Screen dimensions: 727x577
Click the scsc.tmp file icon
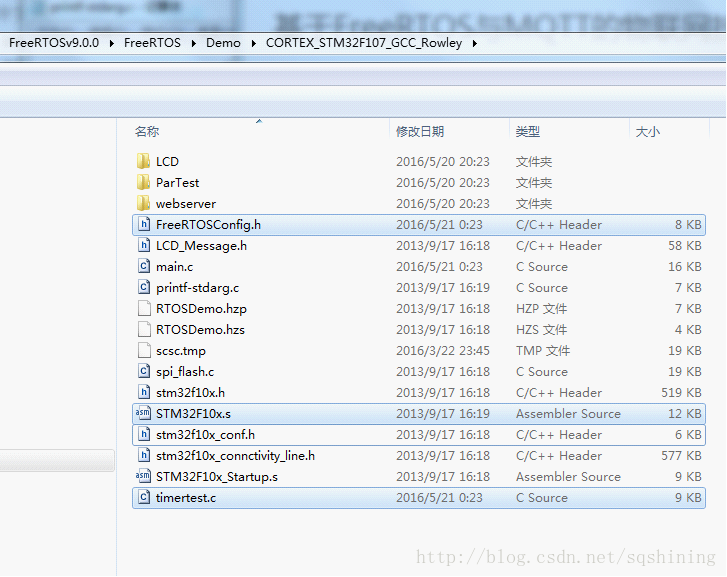(144, 350)
